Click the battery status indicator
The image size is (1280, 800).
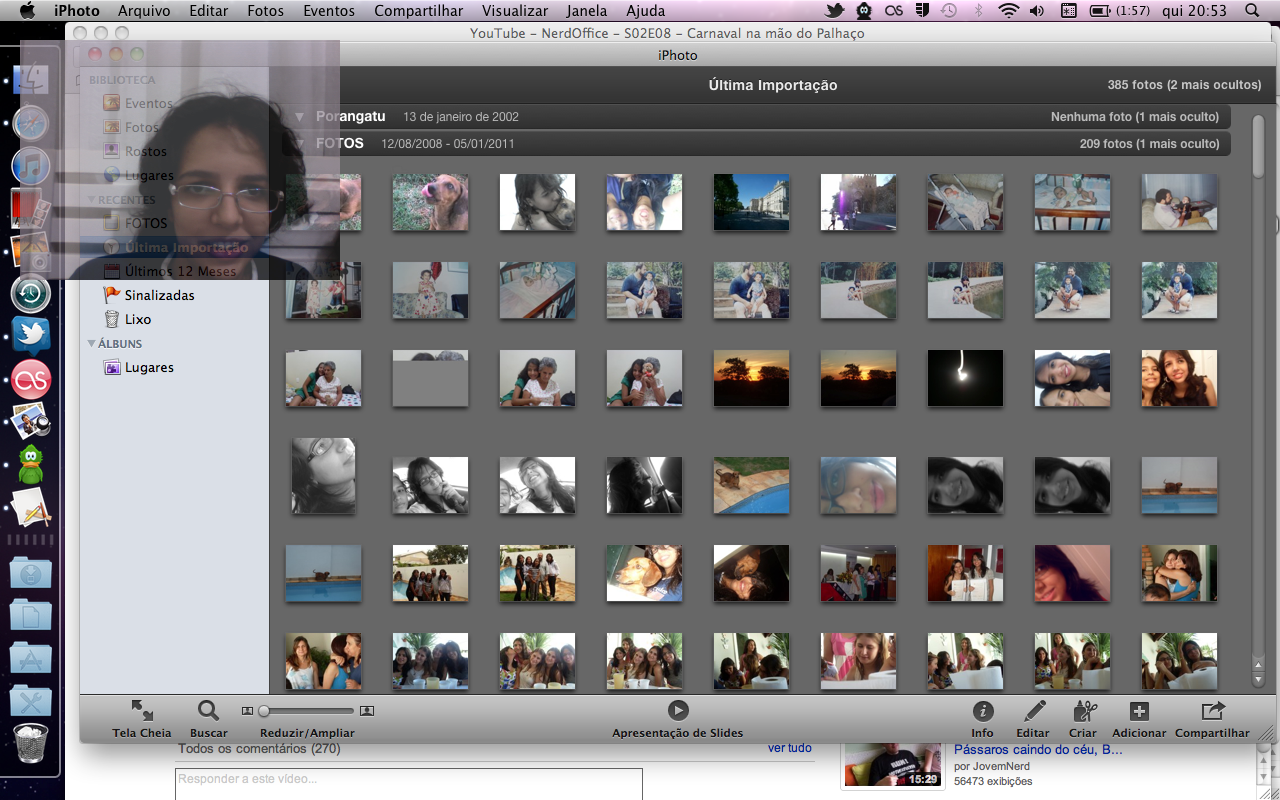pos(1118,11)
